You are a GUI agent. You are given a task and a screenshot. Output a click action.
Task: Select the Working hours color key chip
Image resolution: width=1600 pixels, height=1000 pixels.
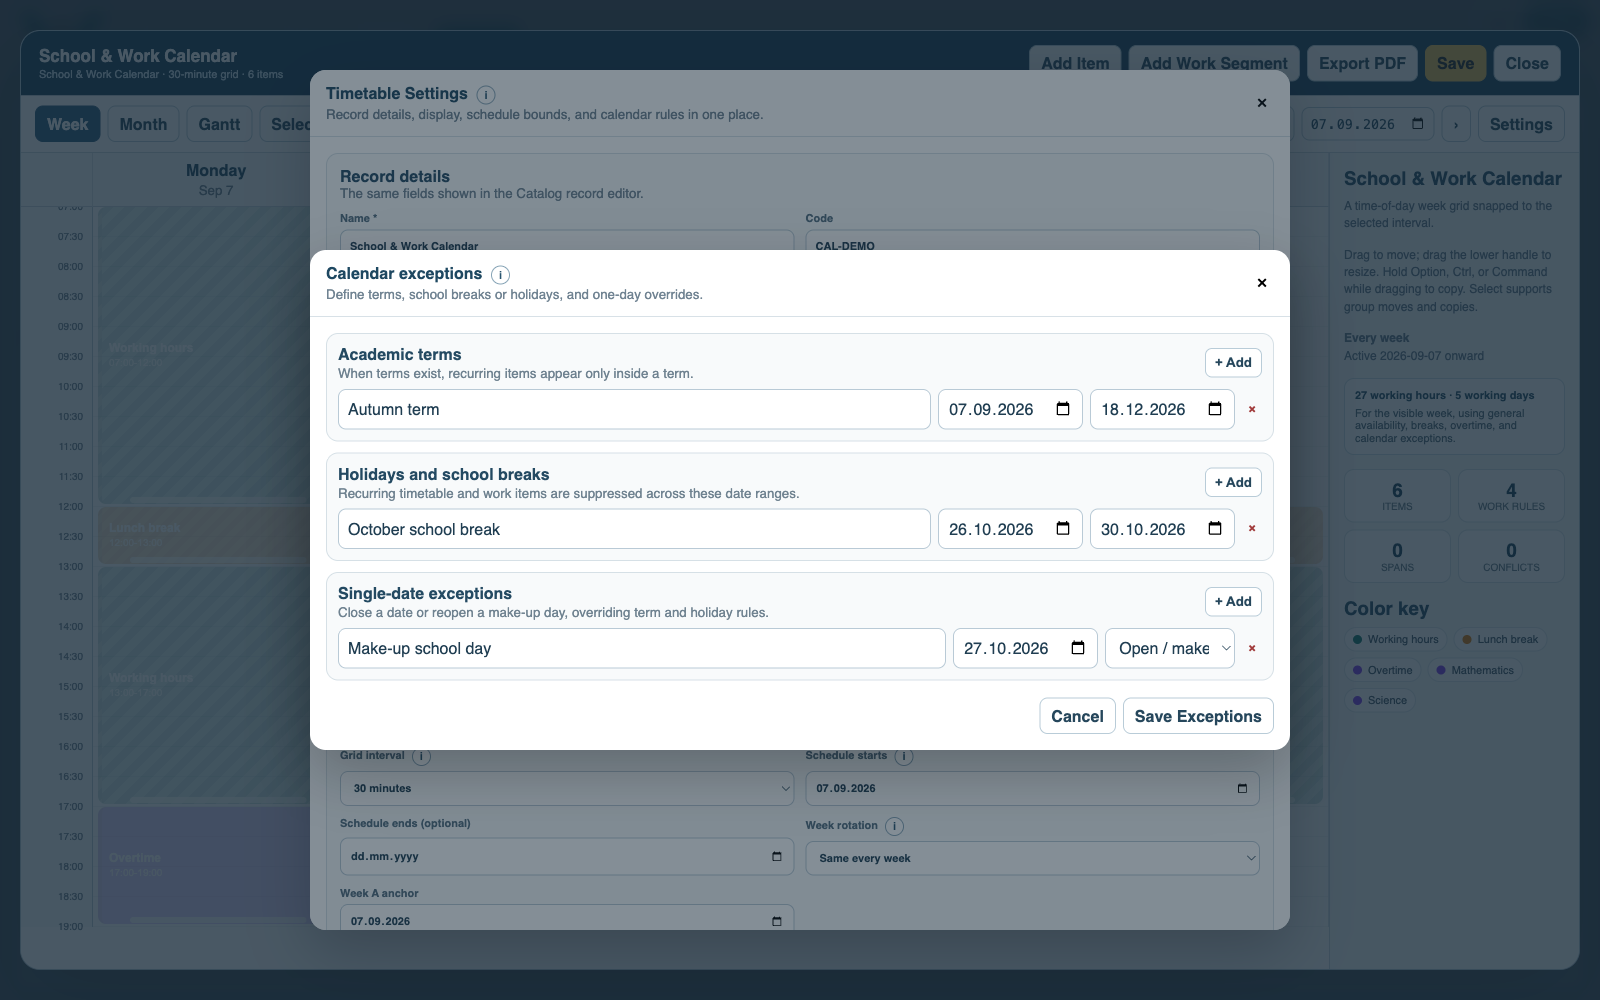pos(1395,639)
